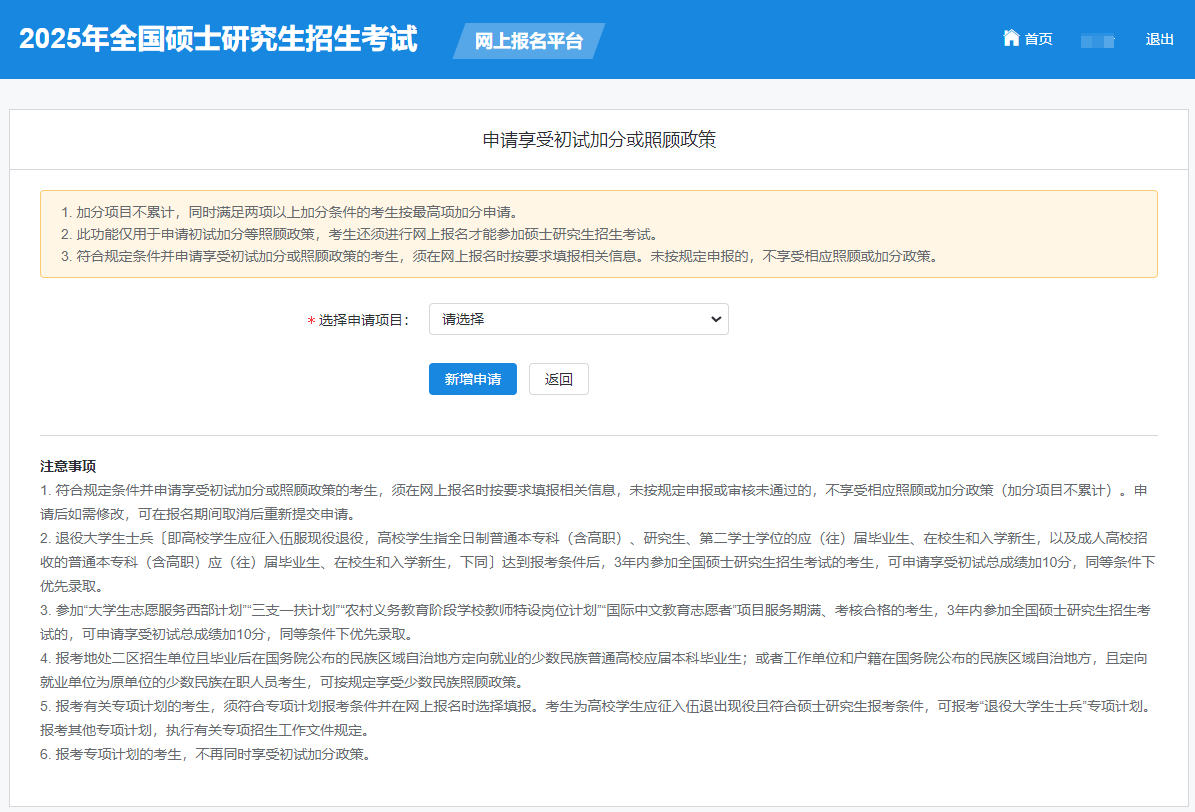Viewport: 1195px width, 812px height.
Task: Click the 申请享受初试加分或照顾政策 page heading
Action: 598,140
